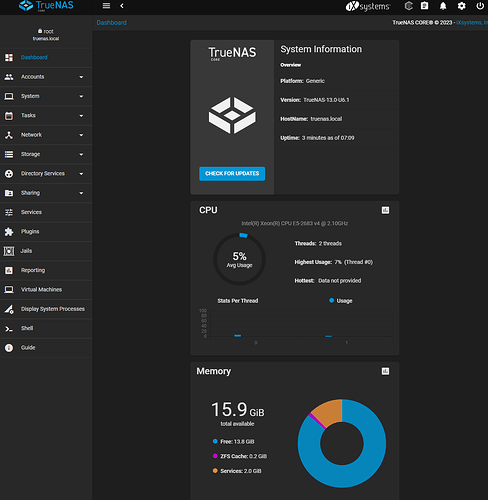Toggle the hamburger menu icon
Screen dimensions: 488x500
pyautogui.click(x=106, y=6)
